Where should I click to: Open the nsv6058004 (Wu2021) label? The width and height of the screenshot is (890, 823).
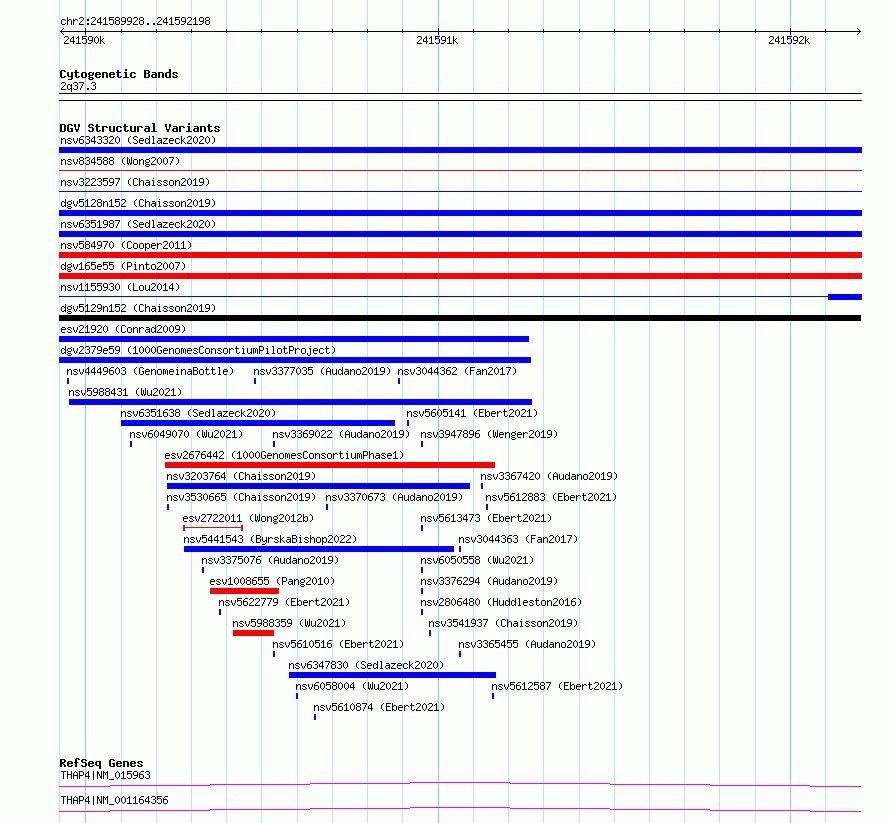click(352, 686)
